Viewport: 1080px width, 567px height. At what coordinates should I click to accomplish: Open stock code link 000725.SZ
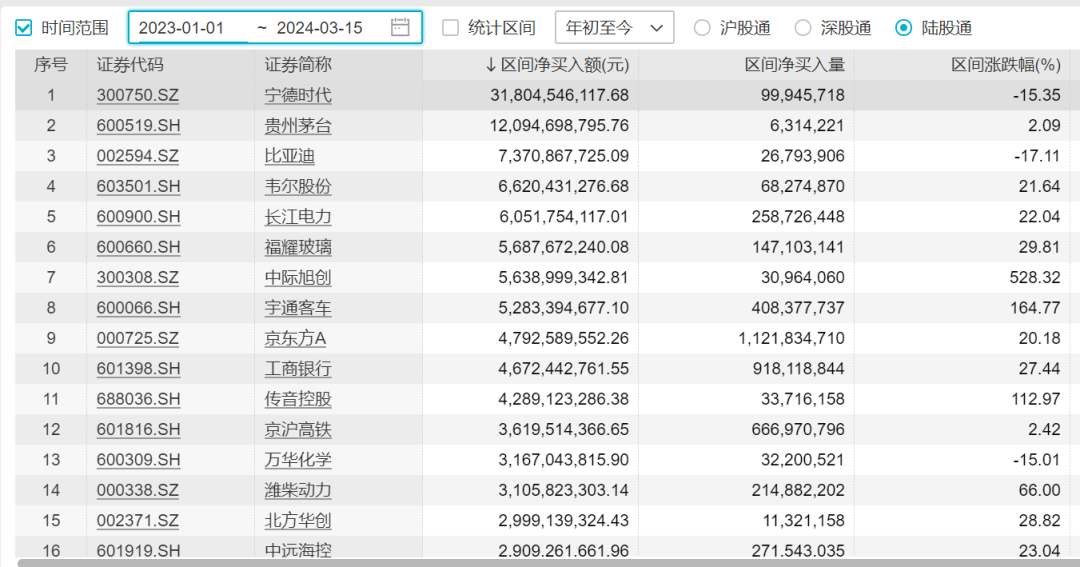click(x=138, y=338)
